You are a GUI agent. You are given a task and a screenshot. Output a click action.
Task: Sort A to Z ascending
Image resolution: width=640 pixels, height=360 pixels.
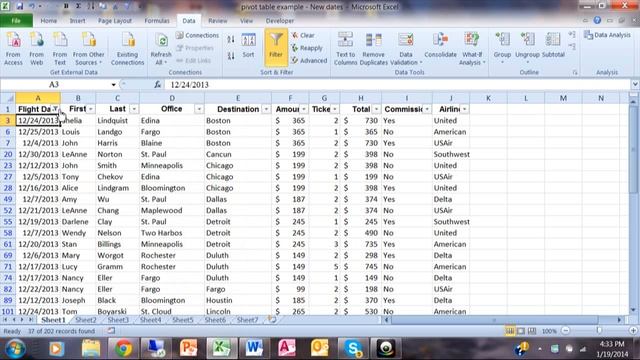[231, 40]
